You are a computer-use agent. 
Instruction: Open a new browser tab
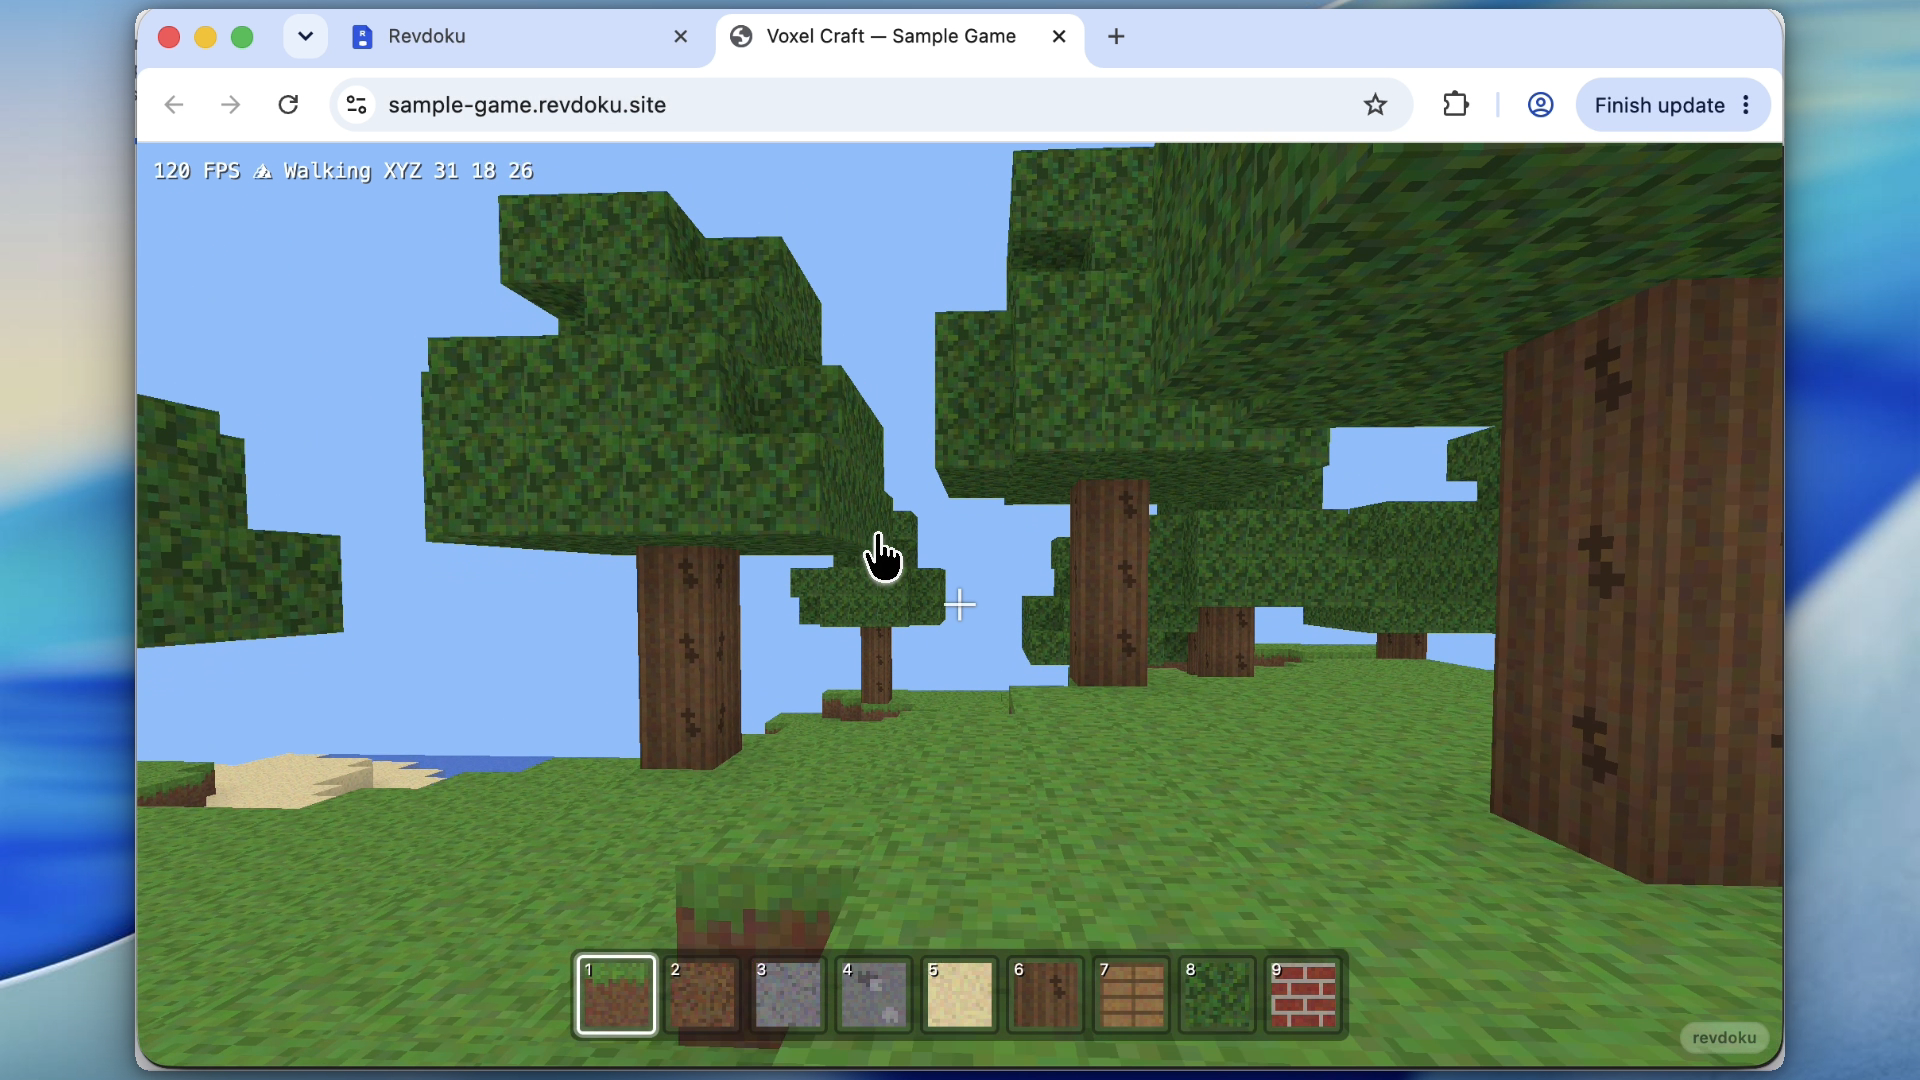(x=1116, y=37)
